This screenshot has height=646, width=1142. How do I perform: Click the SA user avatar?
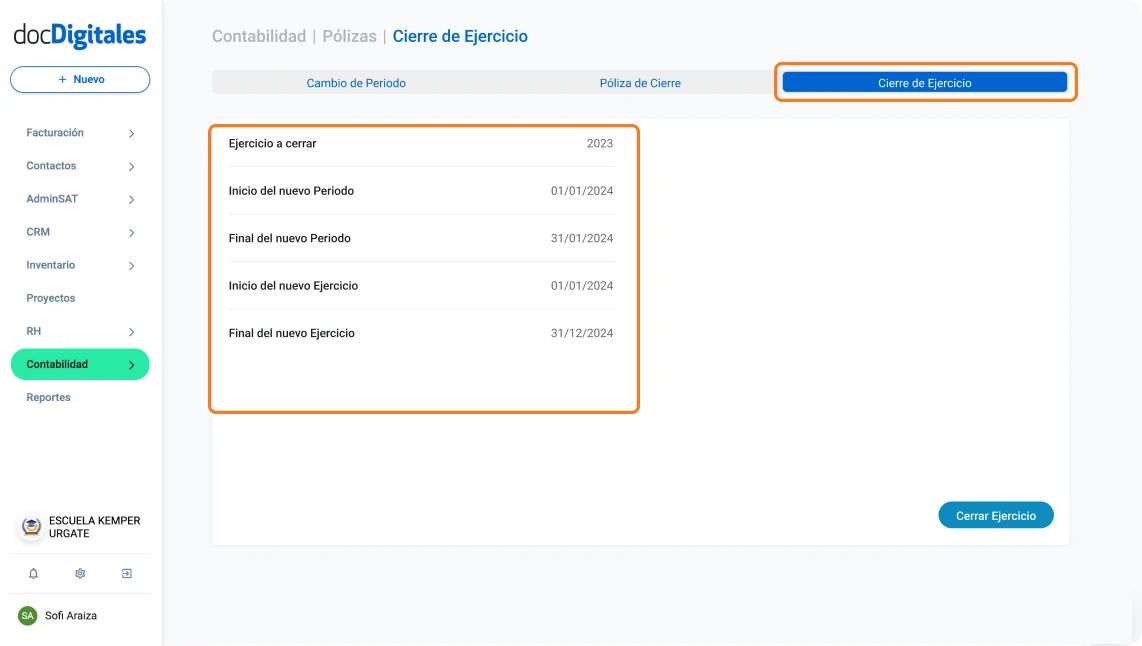click(x=28, y=616)
